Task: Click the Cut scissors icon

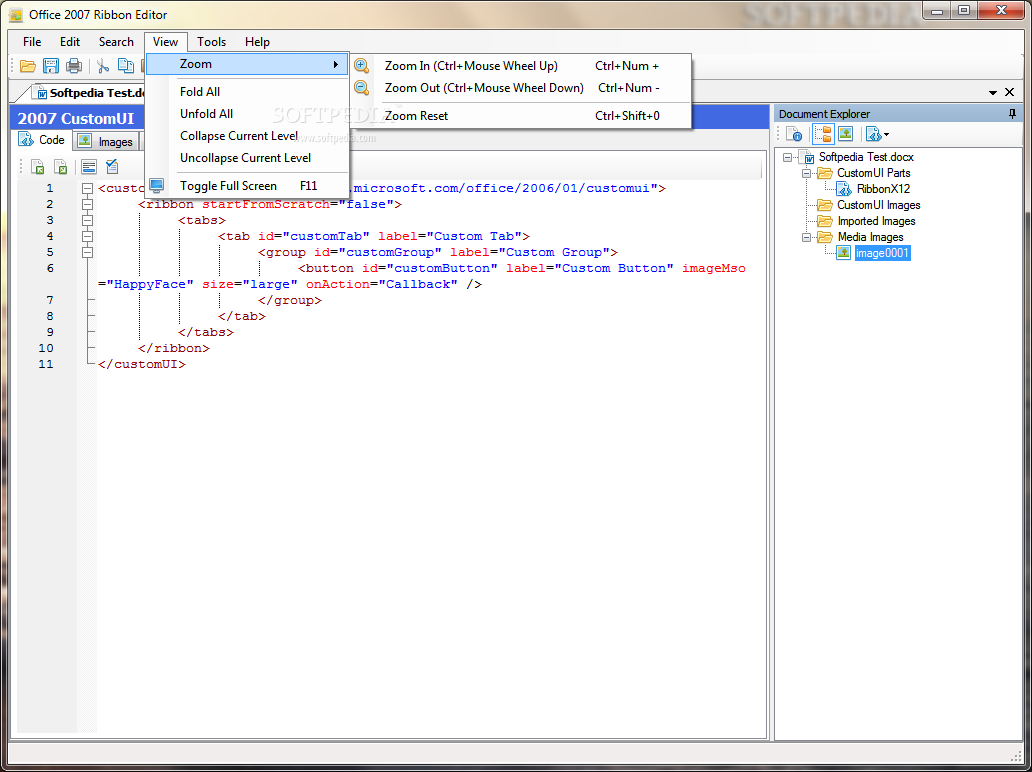Action: [103, 65]
